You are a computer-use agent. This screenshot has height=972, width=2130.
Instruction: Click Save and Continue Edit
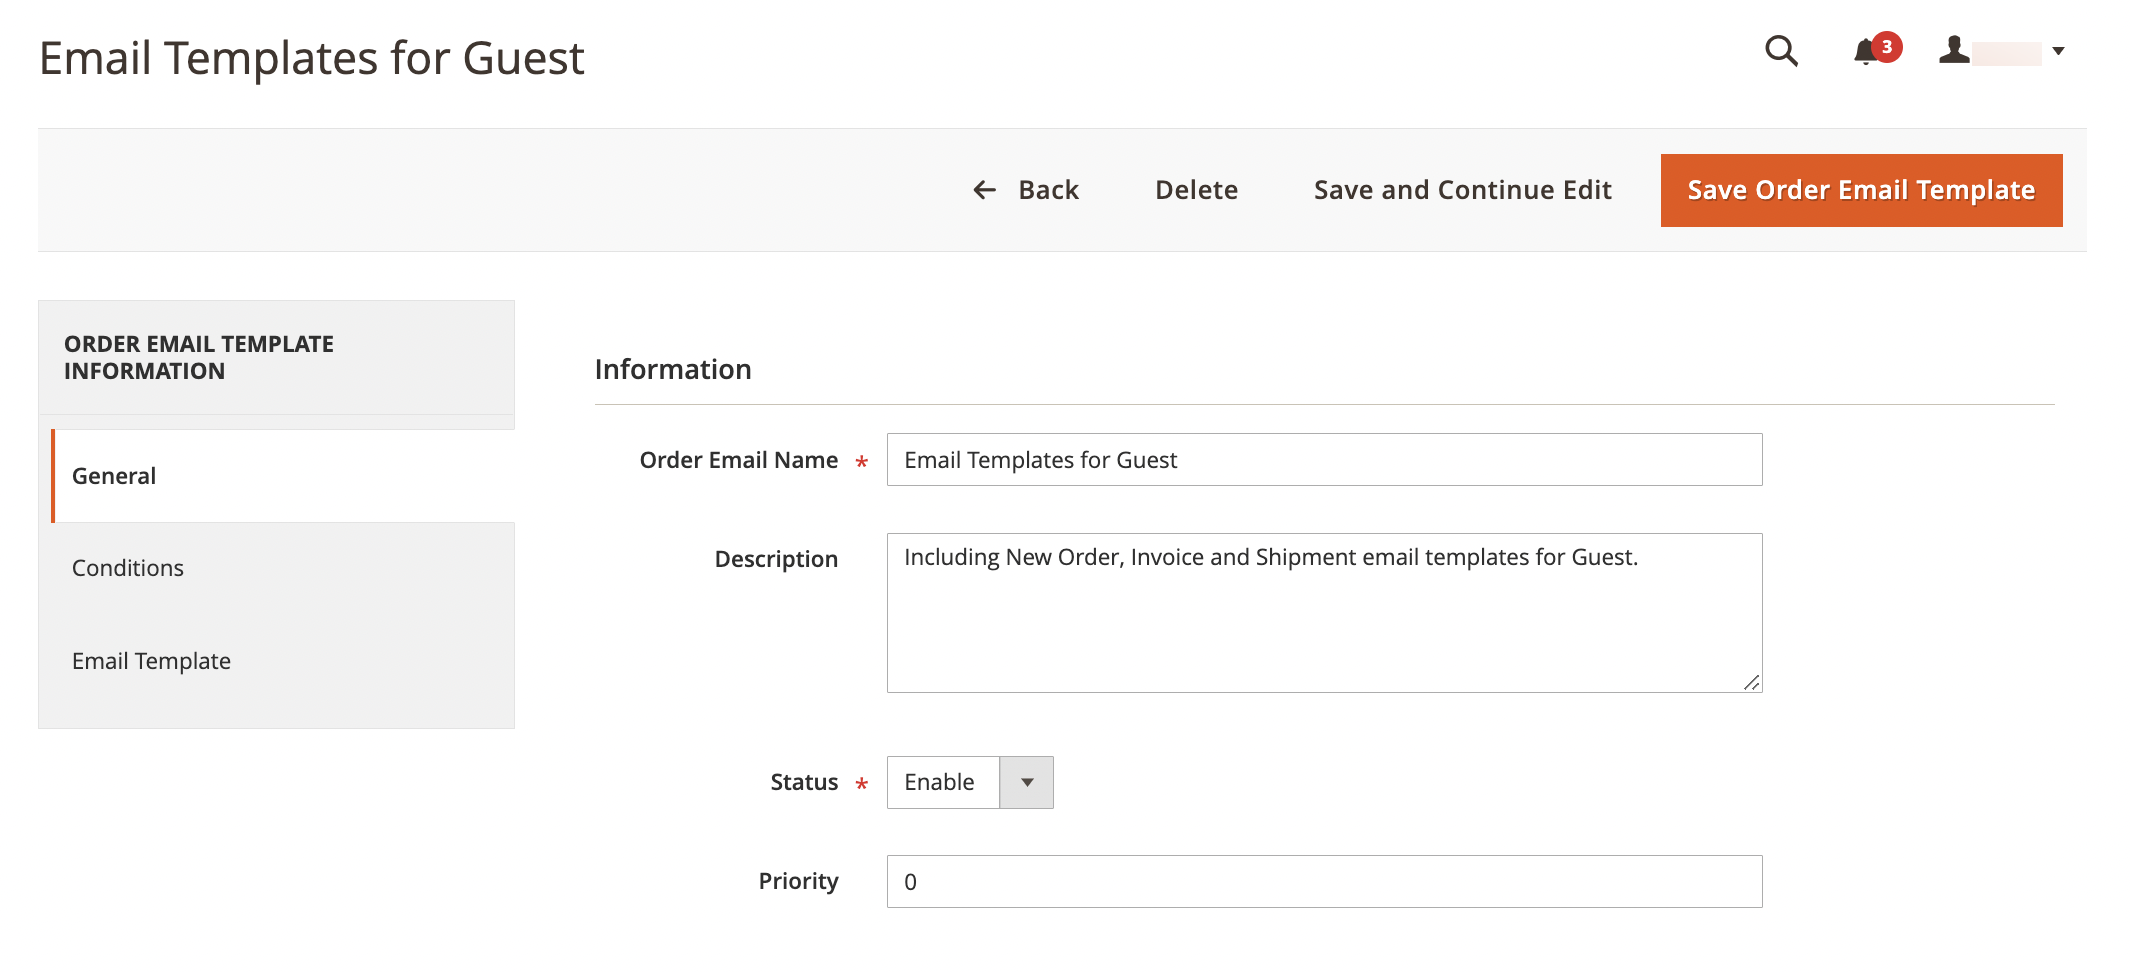coord(1462,190)
